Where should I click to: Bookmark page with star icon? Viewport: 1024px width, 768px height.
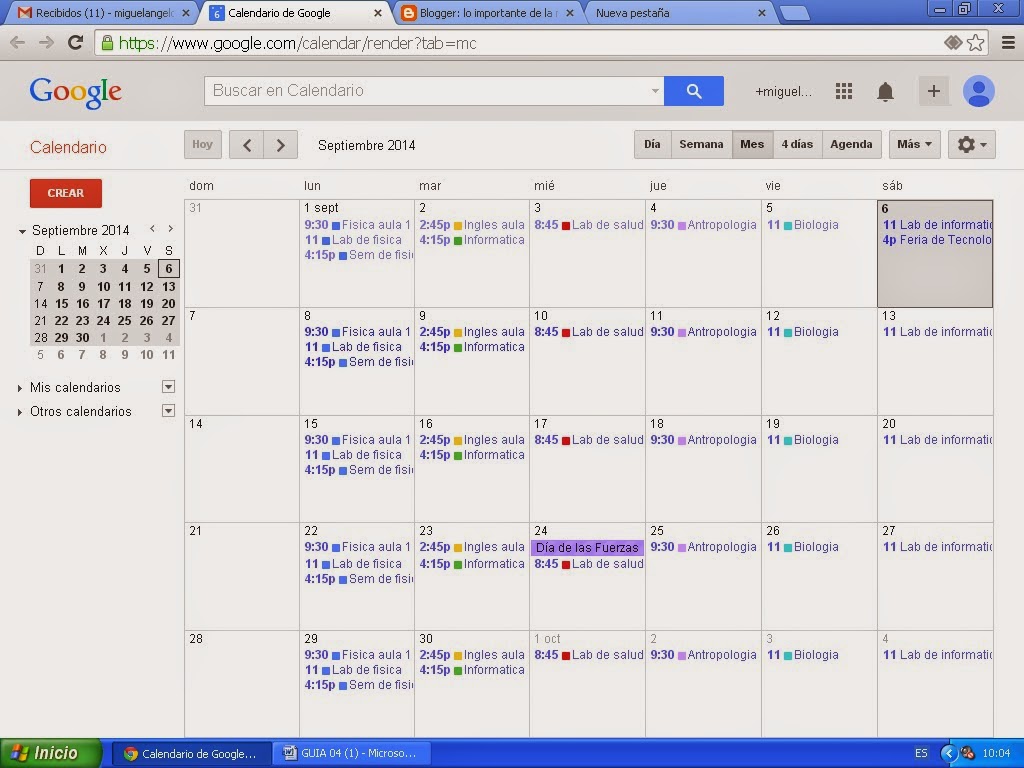[x=976, y=43]
